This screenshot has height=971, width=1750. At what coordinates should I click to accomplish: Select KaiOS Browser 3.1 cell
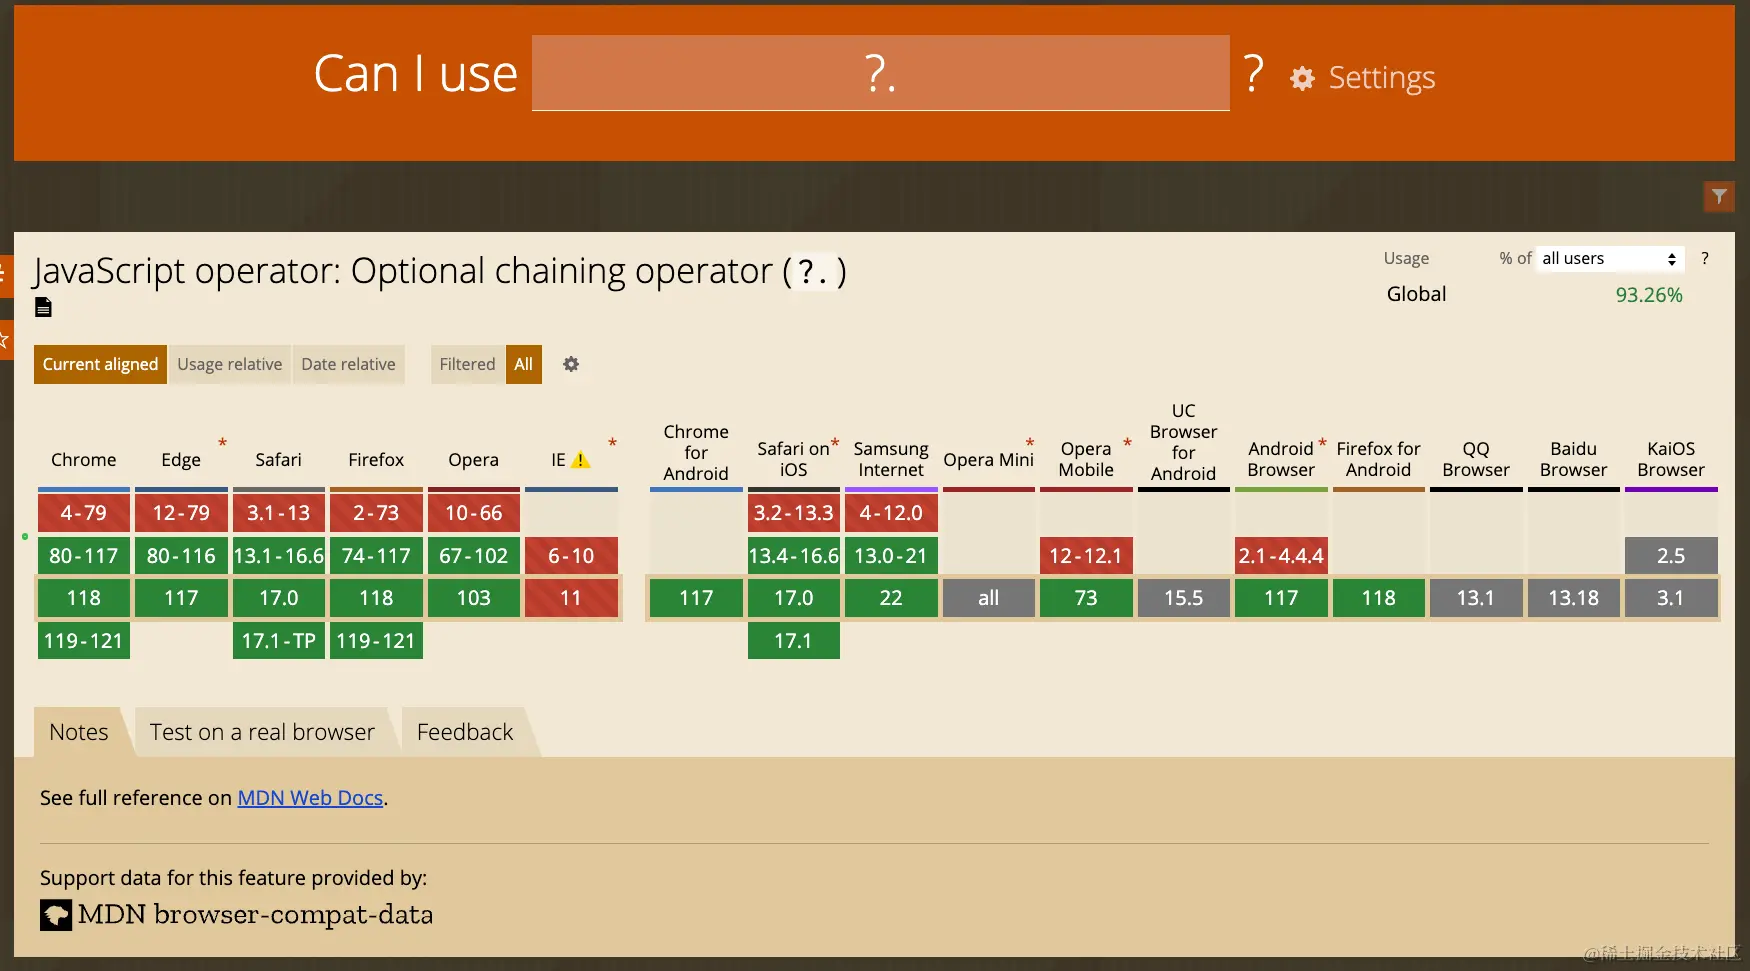click(x=1671, y=598)
